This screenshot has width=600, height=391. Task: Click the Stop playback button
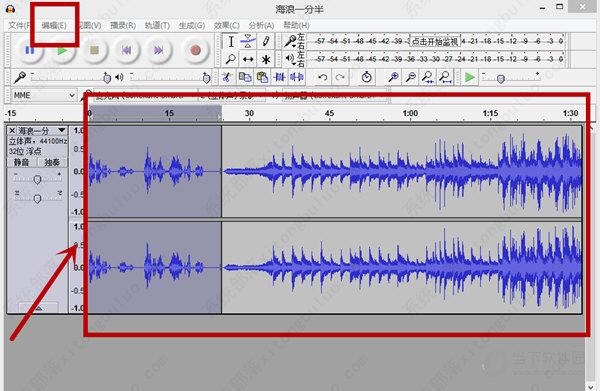pyautogui.click(x=94, y=50)
